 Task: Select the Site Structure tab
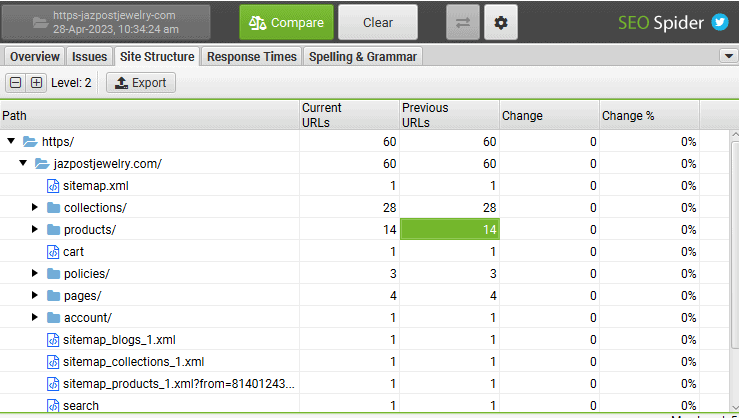[x=157, y=57]
